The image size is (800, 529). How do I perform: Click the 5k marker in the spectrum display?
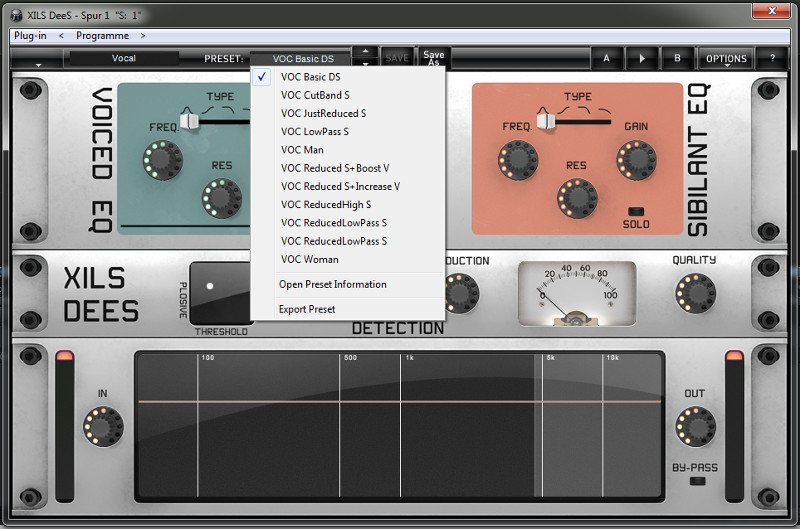(x=551, y=358)
